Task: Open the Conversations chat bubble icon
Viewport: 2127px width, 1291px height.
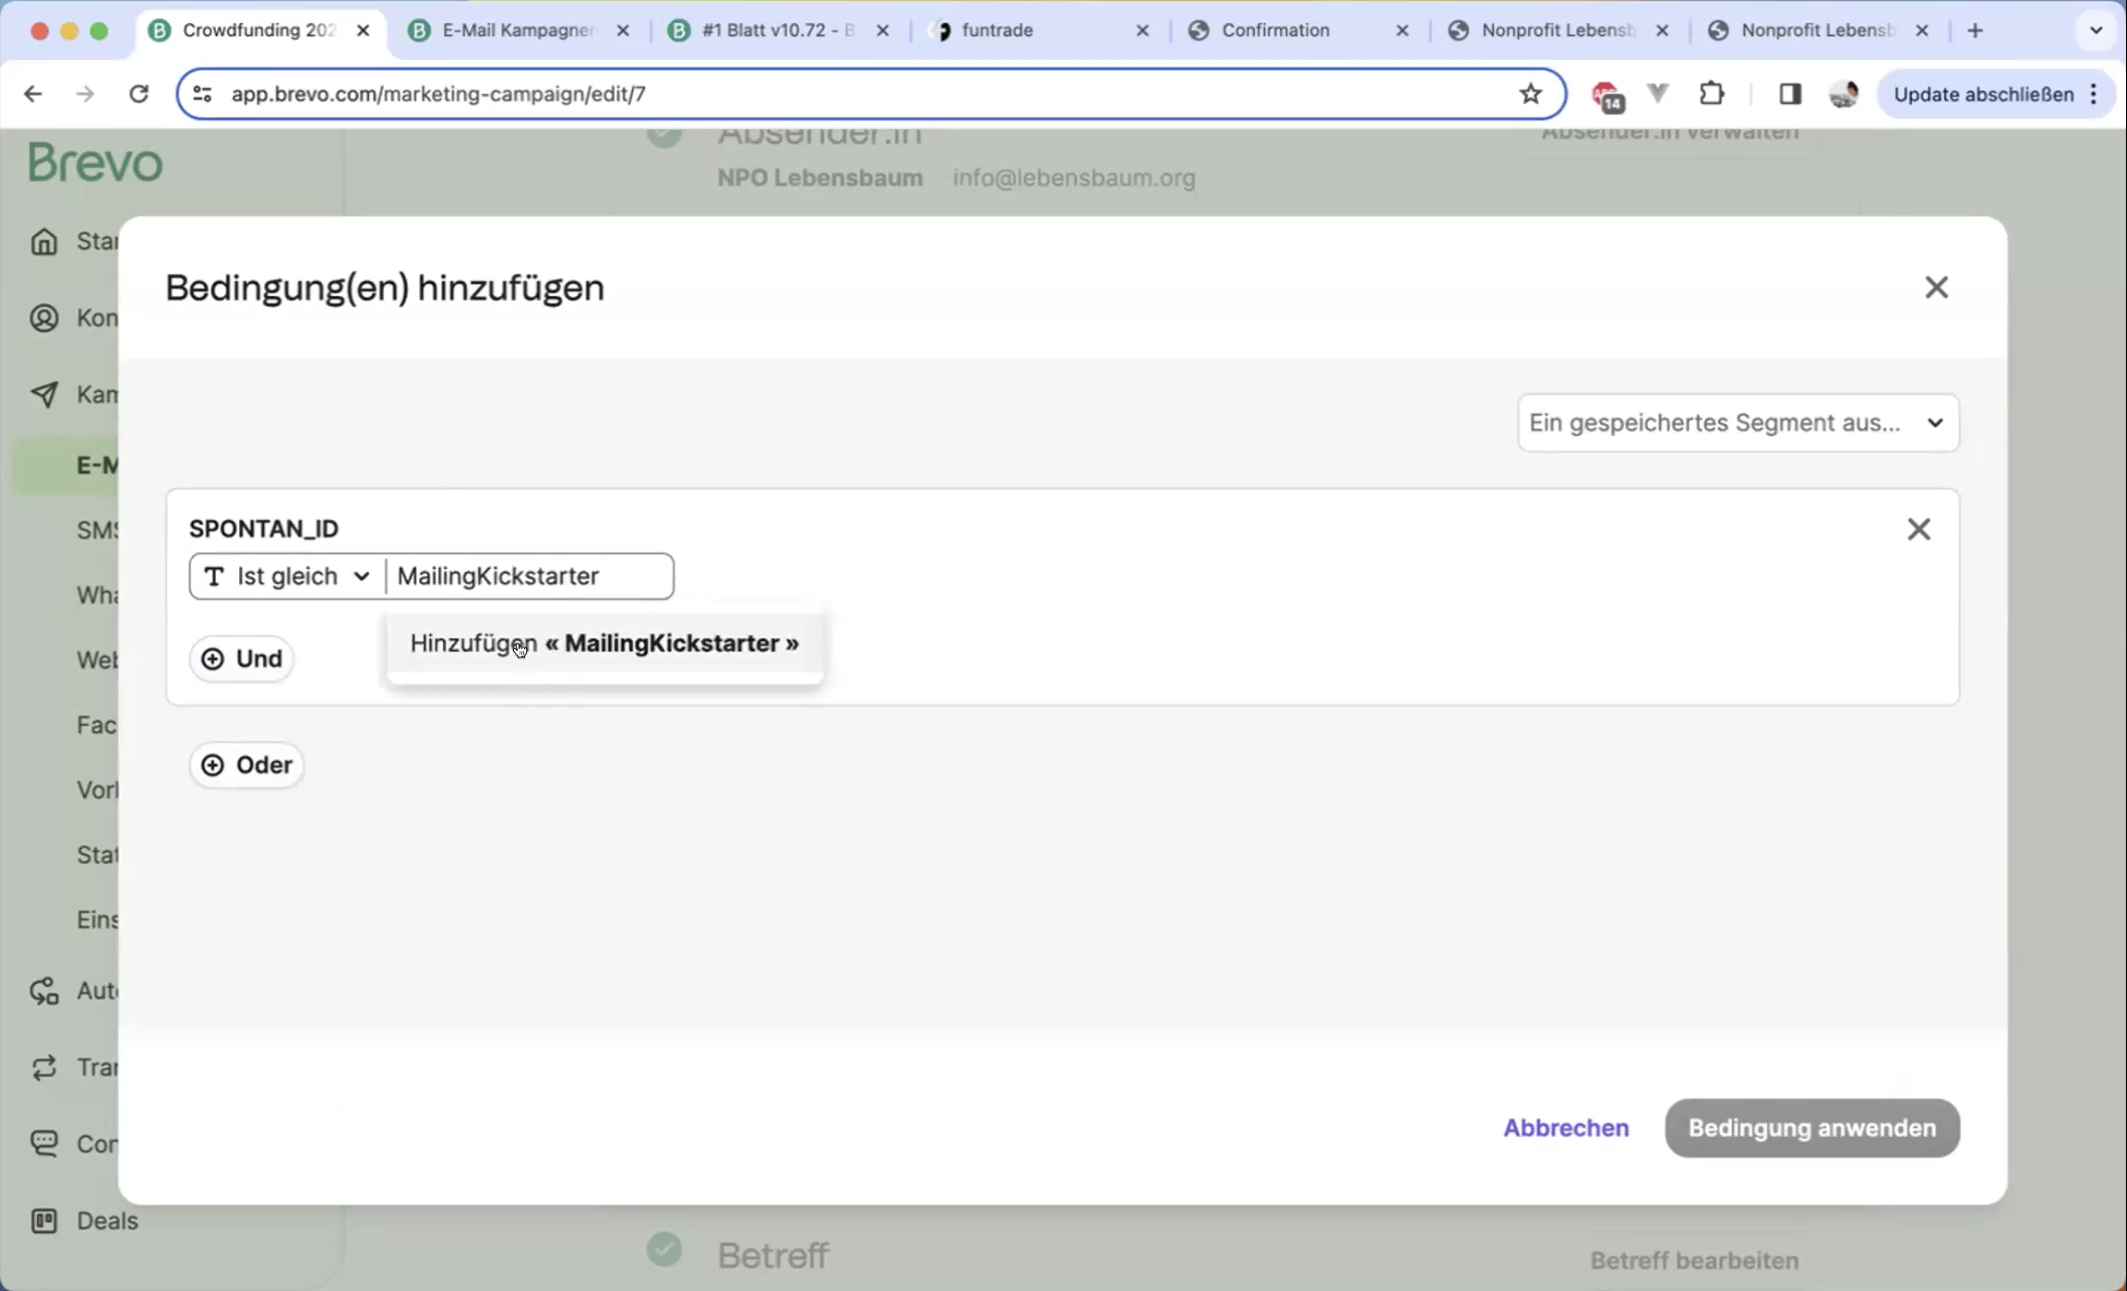Action: (x=44, y=1143)
